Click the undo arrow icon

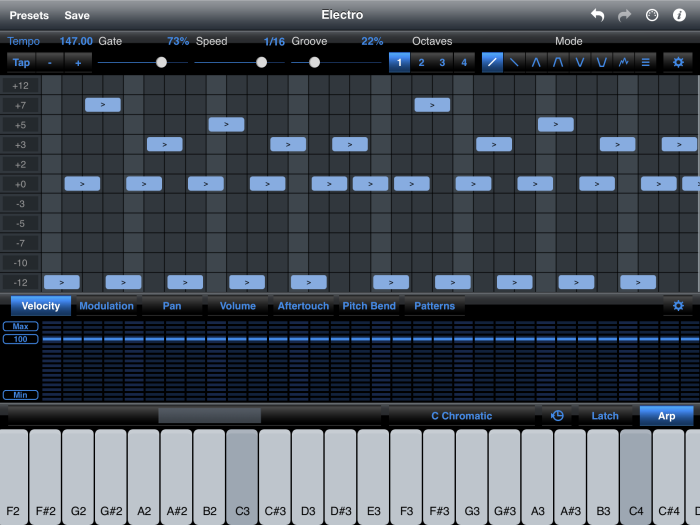point(597,15)
